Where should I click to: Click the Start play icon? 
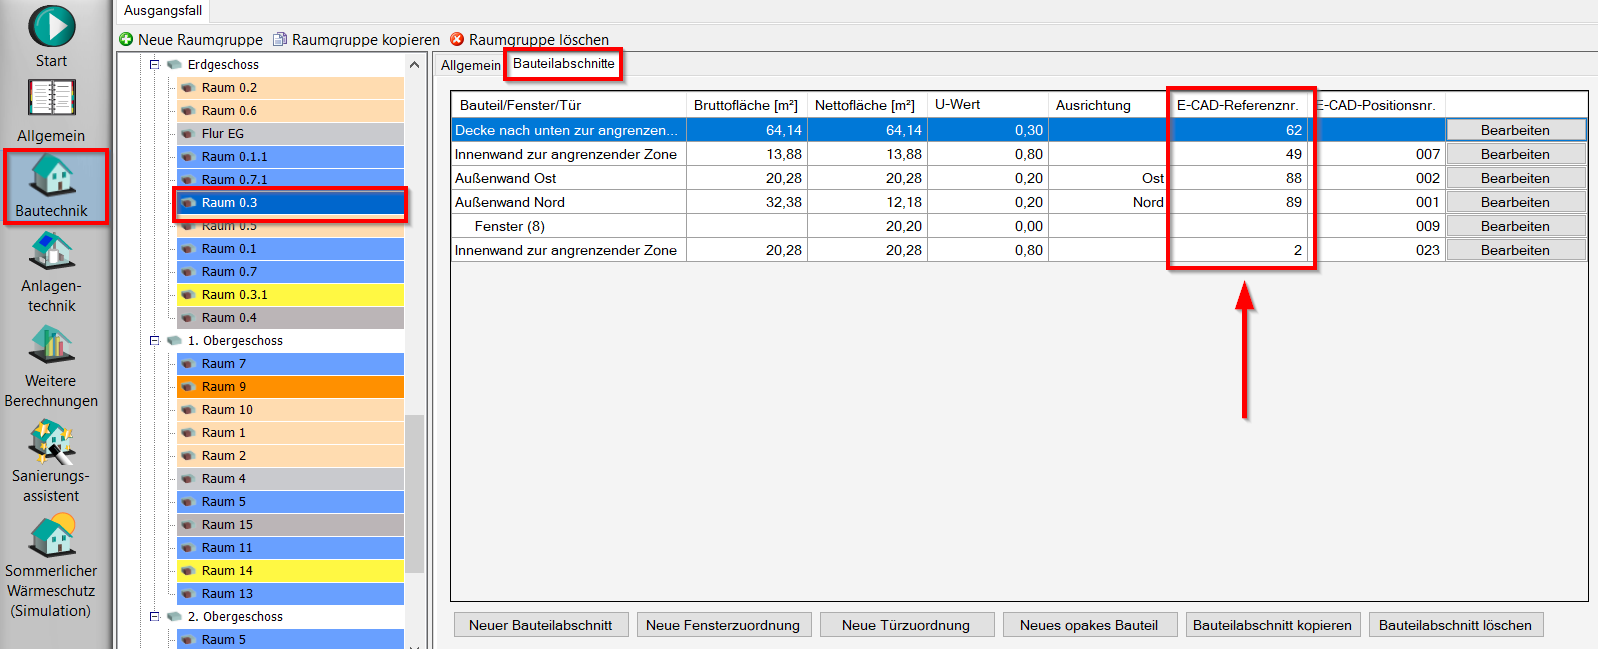coord(51,27)
